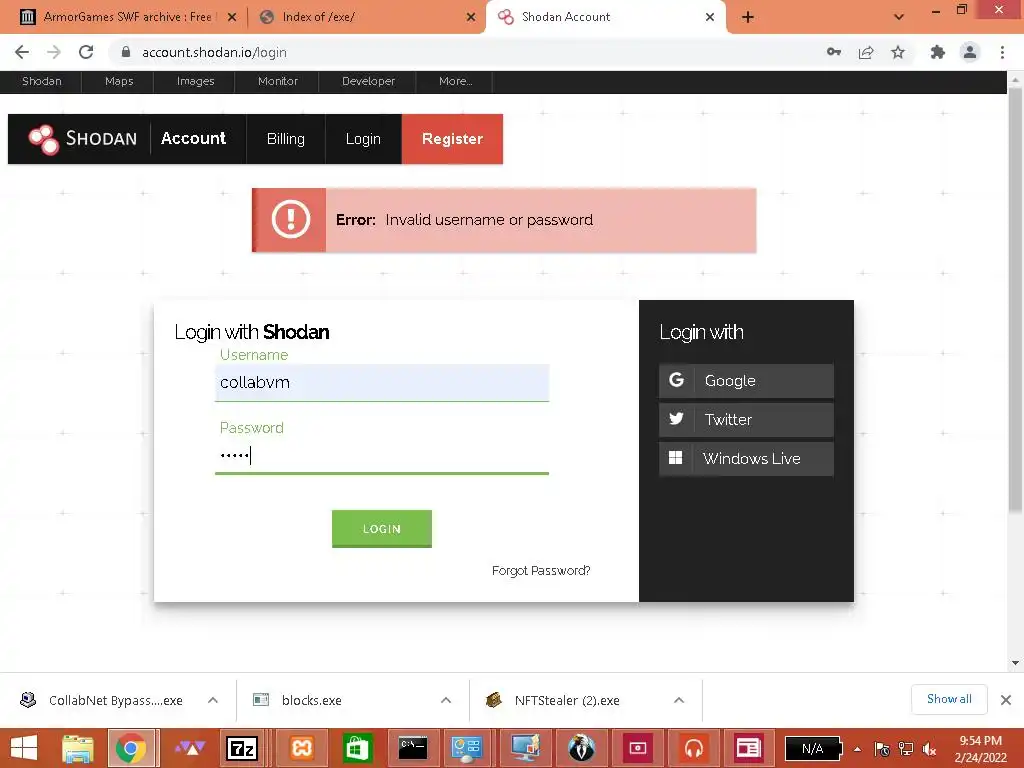This screenshot has height=768, width=1024.
Task: Reload the current page
Action: coord(86,52)
